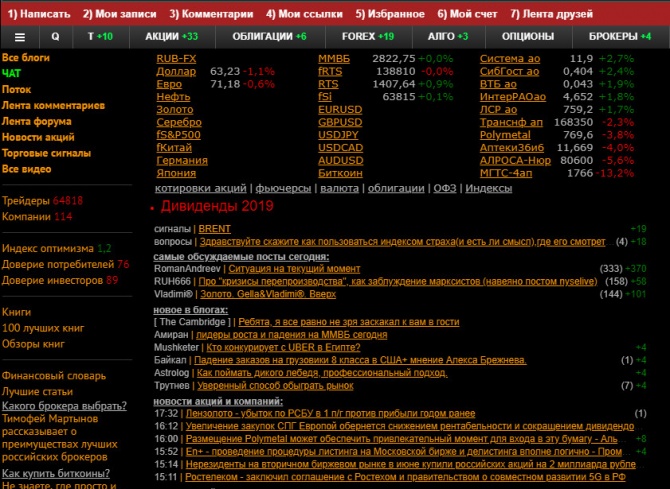Open 'Торговые сигналы' sidebar link
Image resolution: width=670 pixels, height=489 pixels.
tap(46, 153)
